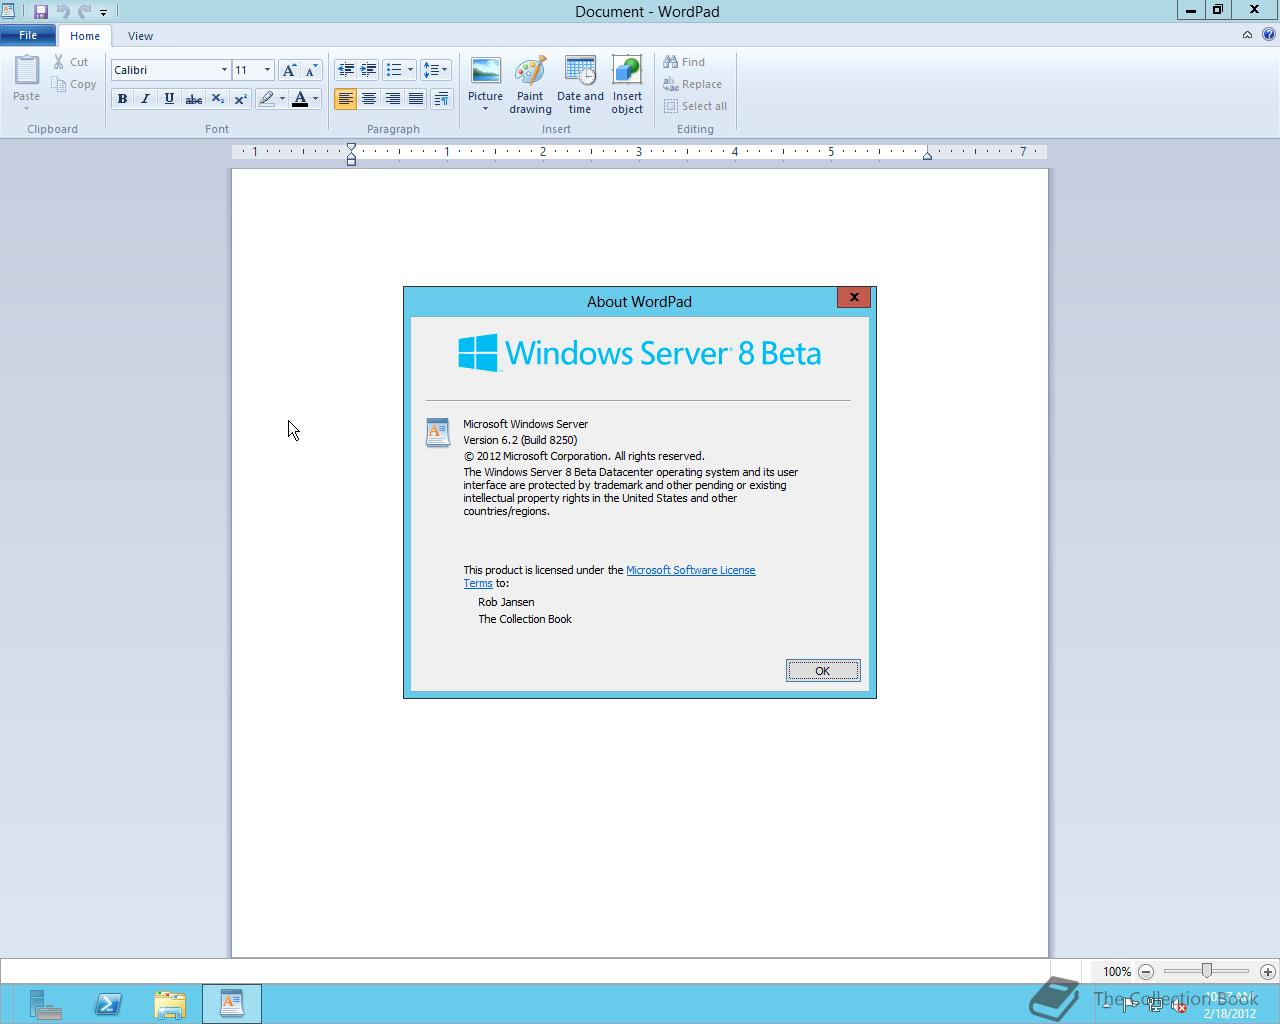This screenshot has height=1024, width=1280.
Task: Click the Cut scissors button
Action: 71,62
